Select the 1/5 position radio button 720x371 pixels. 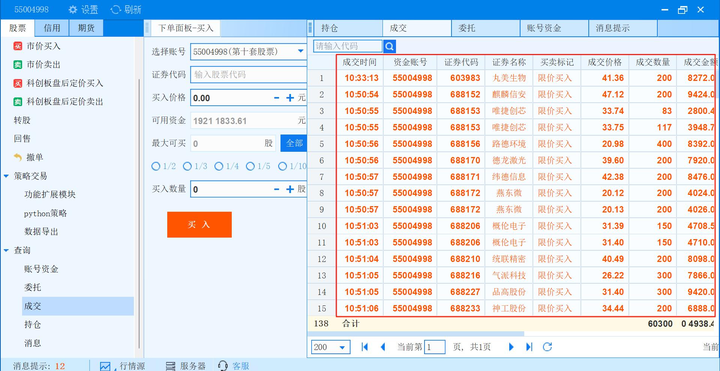(x=250, y=166)
